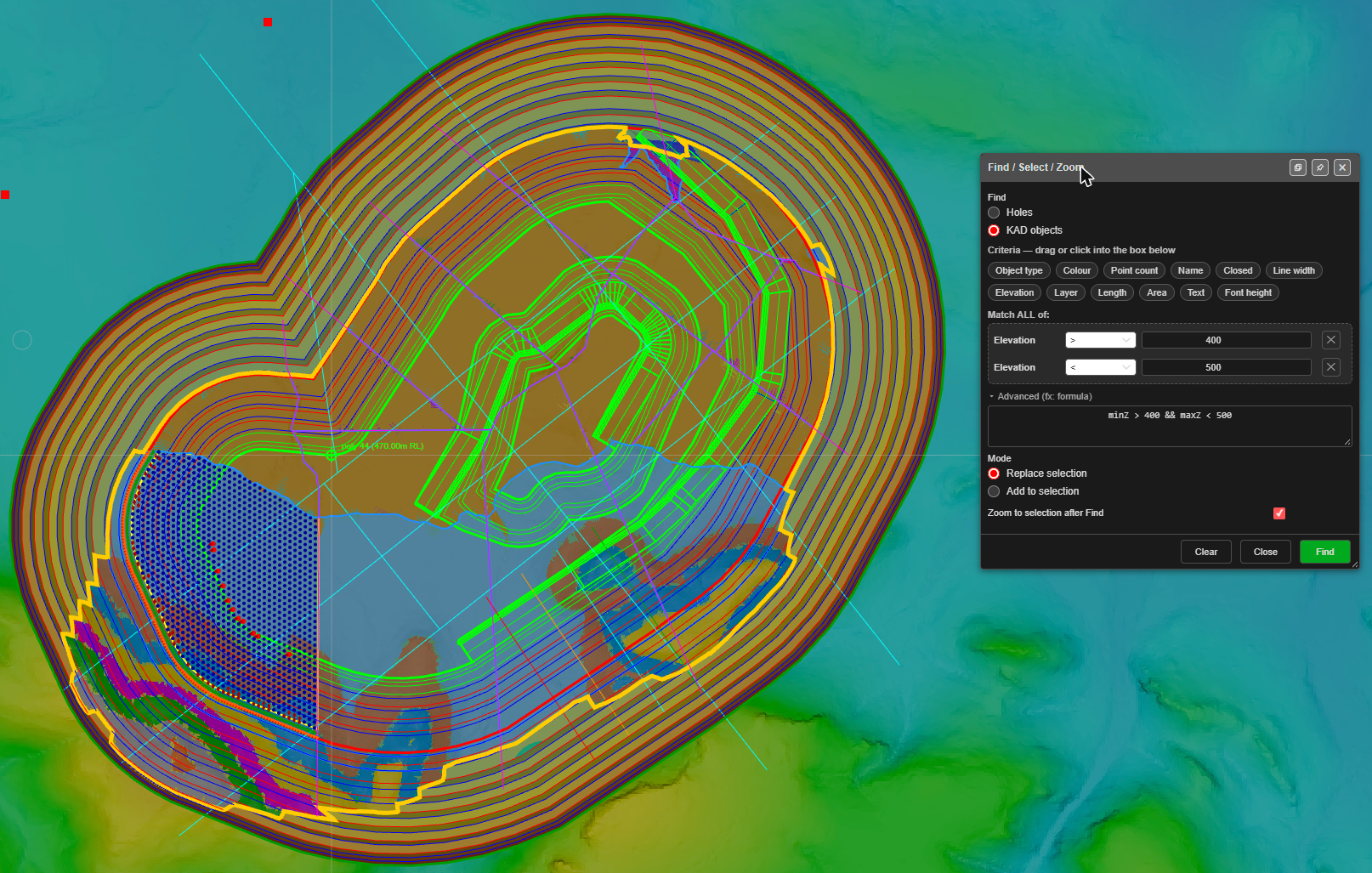Add the Name criterion chip
This screenshot has width=1372, height=873.
pyautogui.click(x=1190, y=270)
